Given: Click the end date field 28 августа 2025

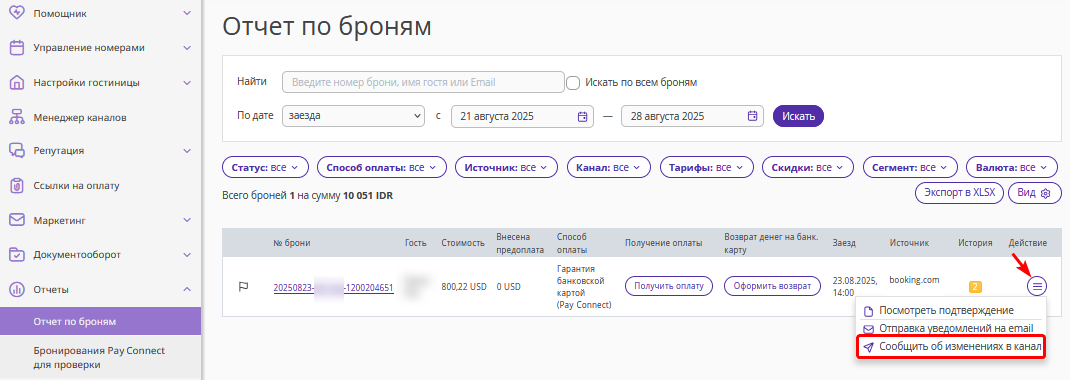Looking at the screenshot, I should click(x=692, y=116).
